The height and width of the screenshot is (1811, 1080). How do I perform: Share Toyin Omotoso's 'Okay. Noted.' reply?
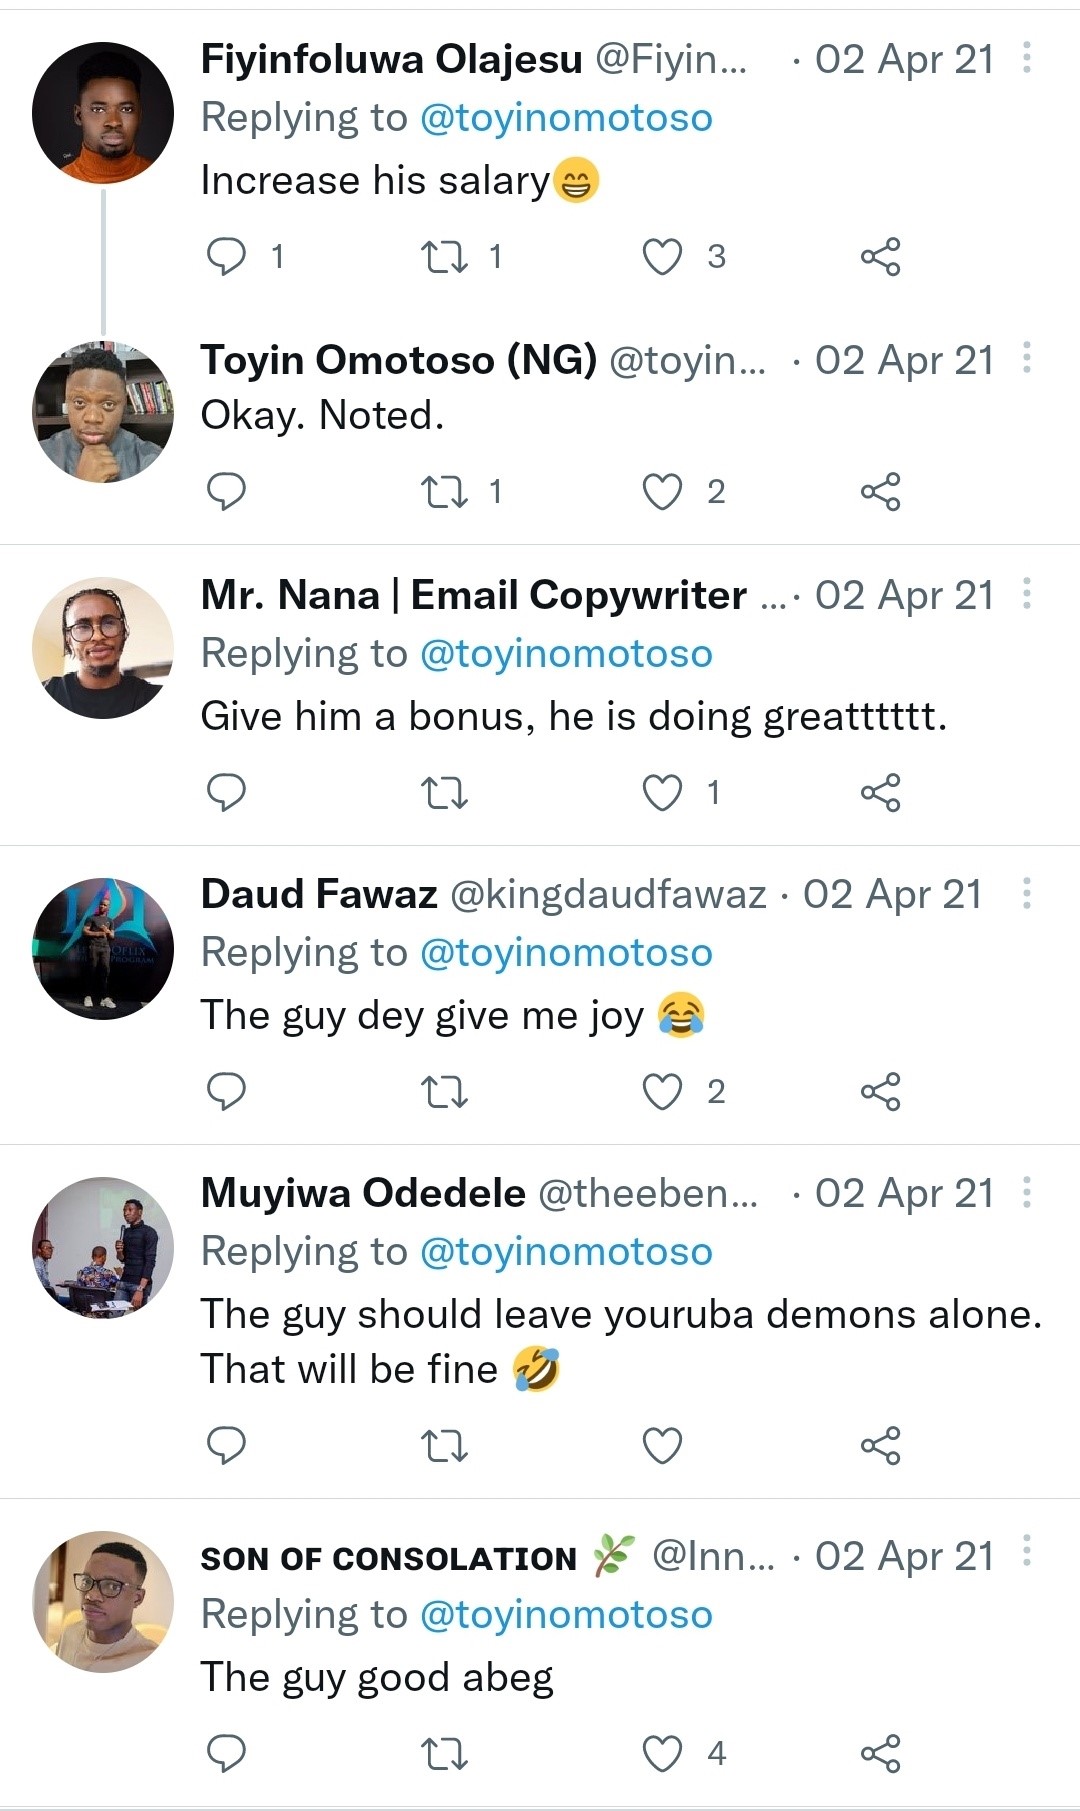pos(880,491)
